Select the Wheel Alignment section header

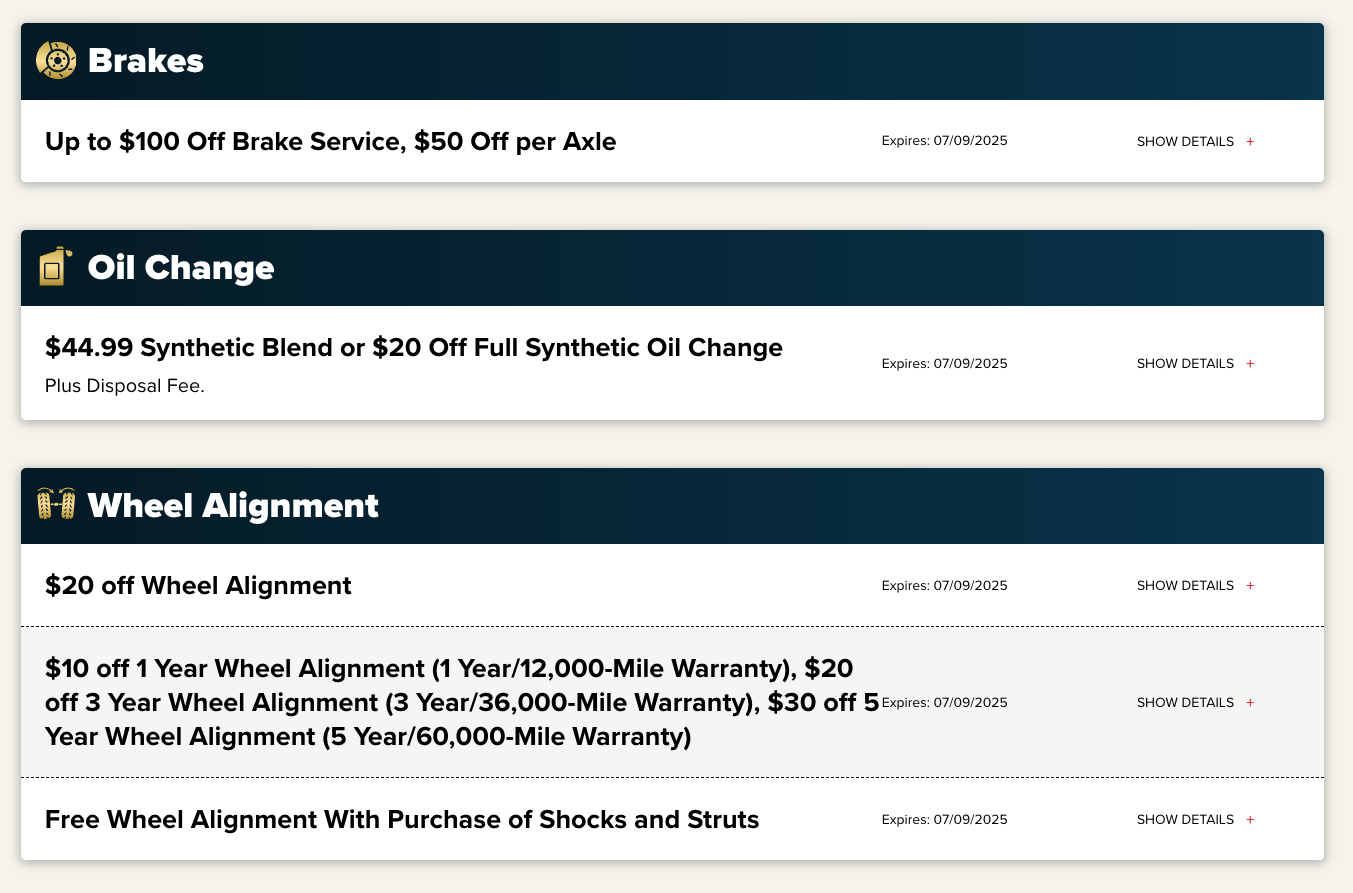(233, 506)
